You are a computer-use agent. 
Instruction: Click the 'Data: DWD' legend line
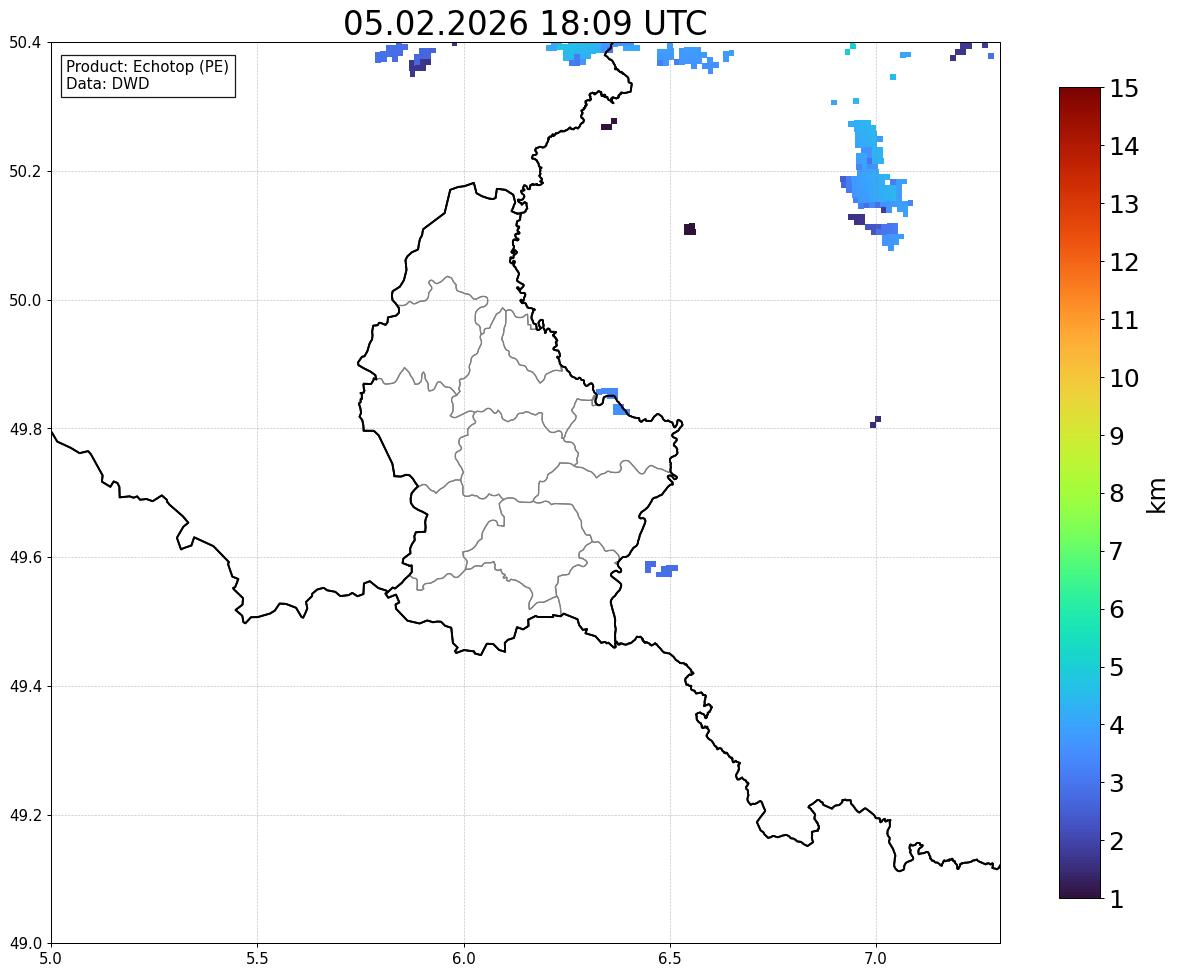(107, 83)
